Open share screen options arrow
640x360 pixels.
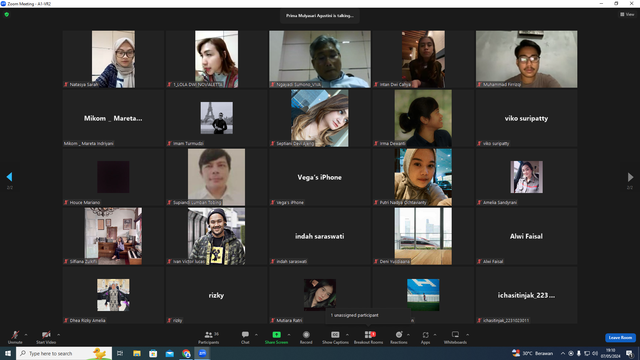coord(289,335)
